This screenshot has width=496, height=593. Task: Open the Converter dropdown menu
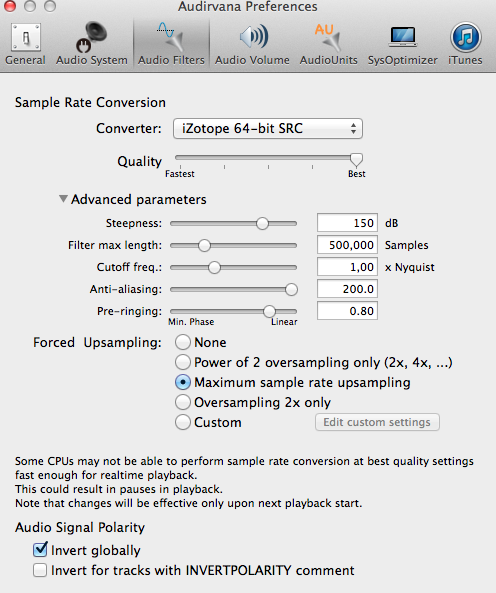tap(268, 129)
